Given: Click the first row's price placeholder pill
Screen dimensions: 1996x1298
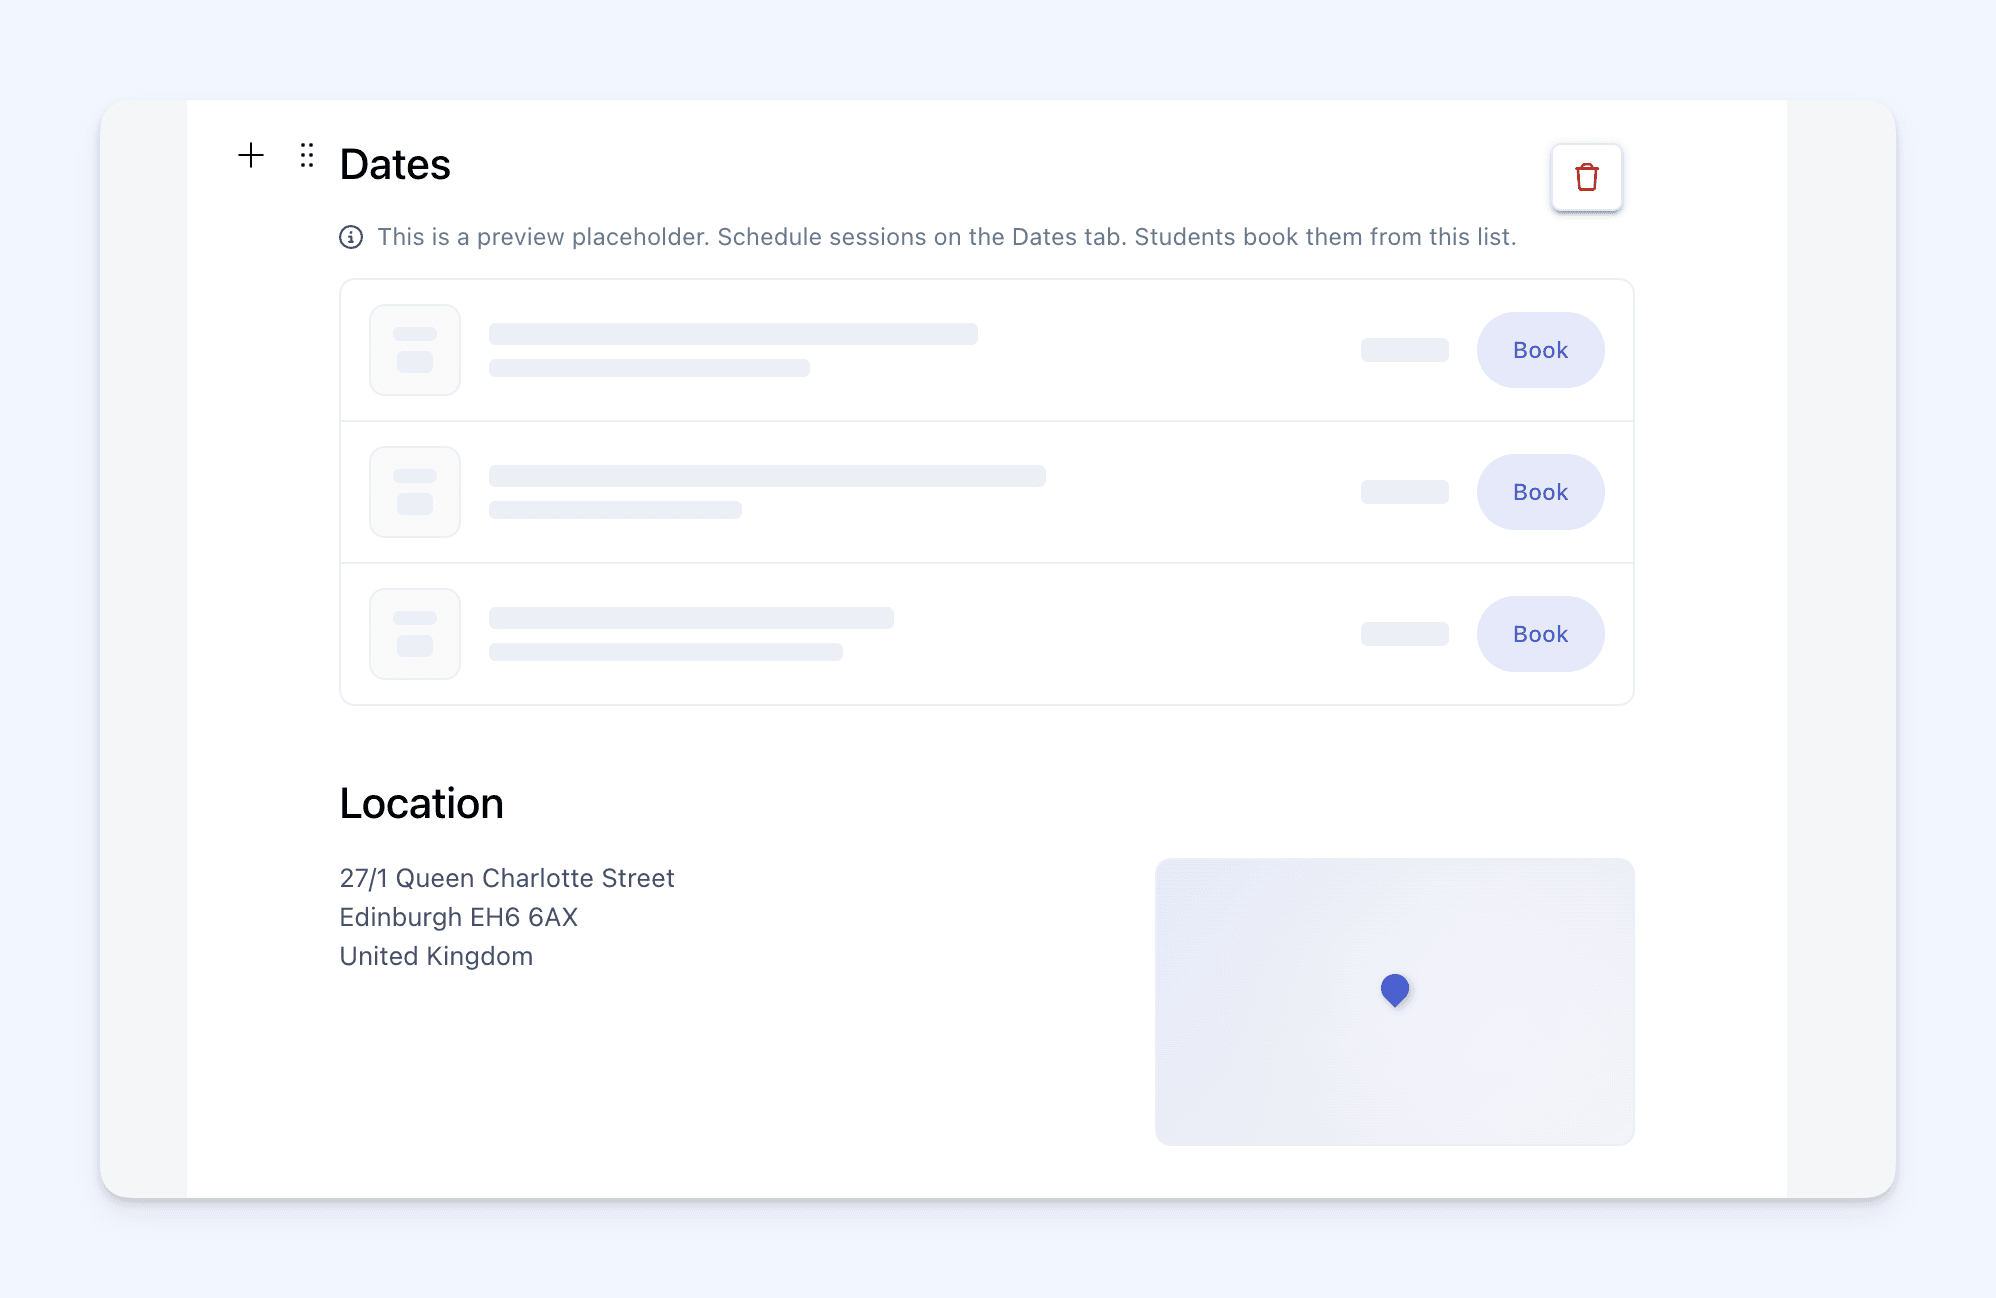Looking at the screenshot, I should coord(1405,350).
